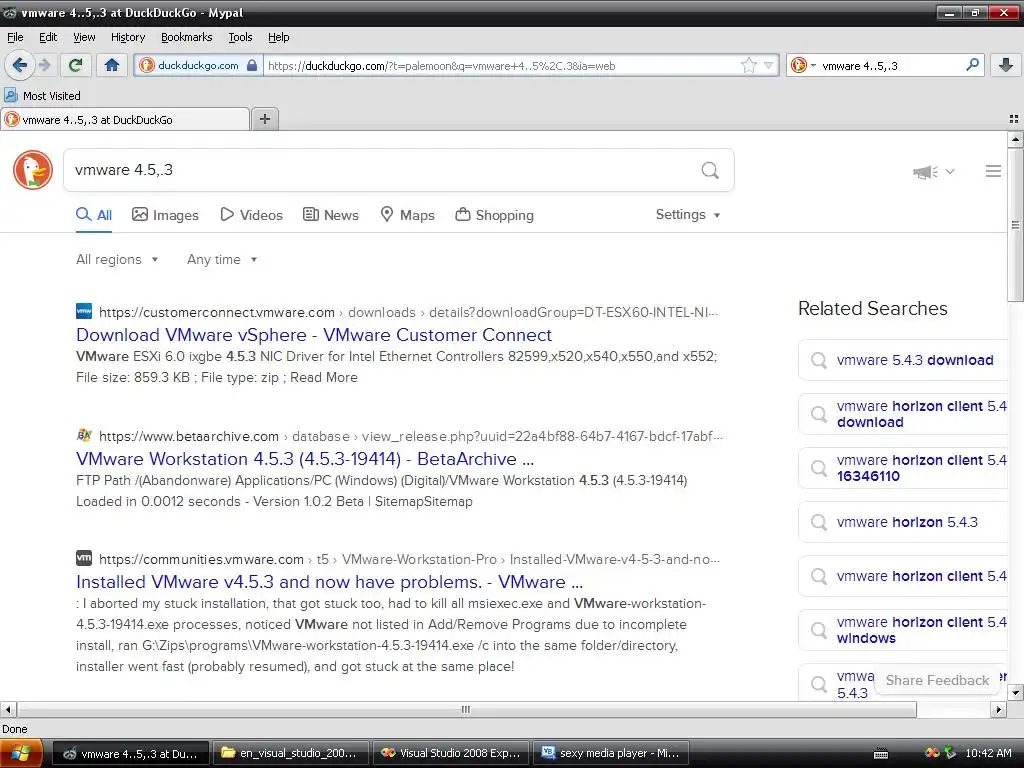Click the Forward navigation arrow
1024x768 pixels.
click(x=44, y=65)
